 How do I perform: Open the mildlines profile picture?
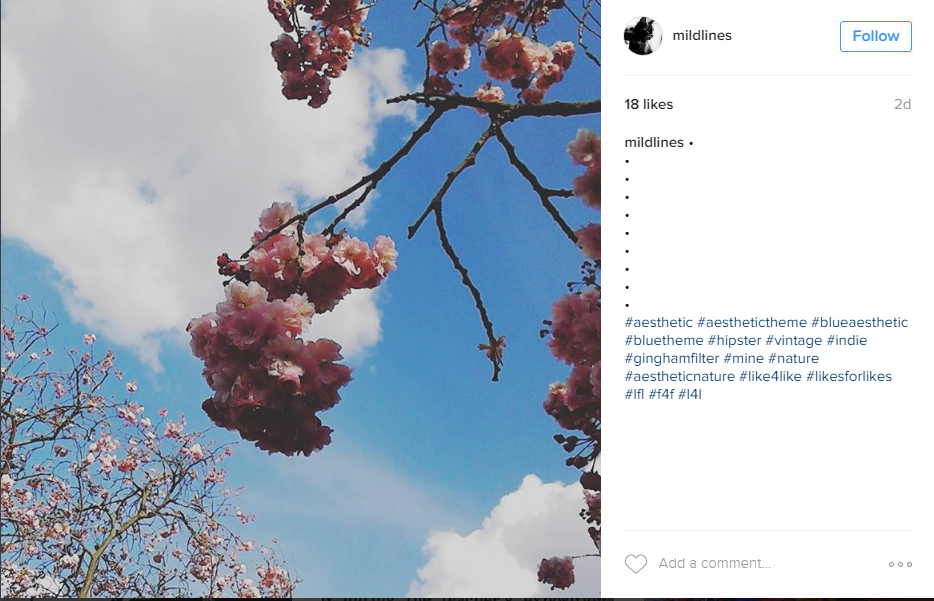click(x=643, y=36)
